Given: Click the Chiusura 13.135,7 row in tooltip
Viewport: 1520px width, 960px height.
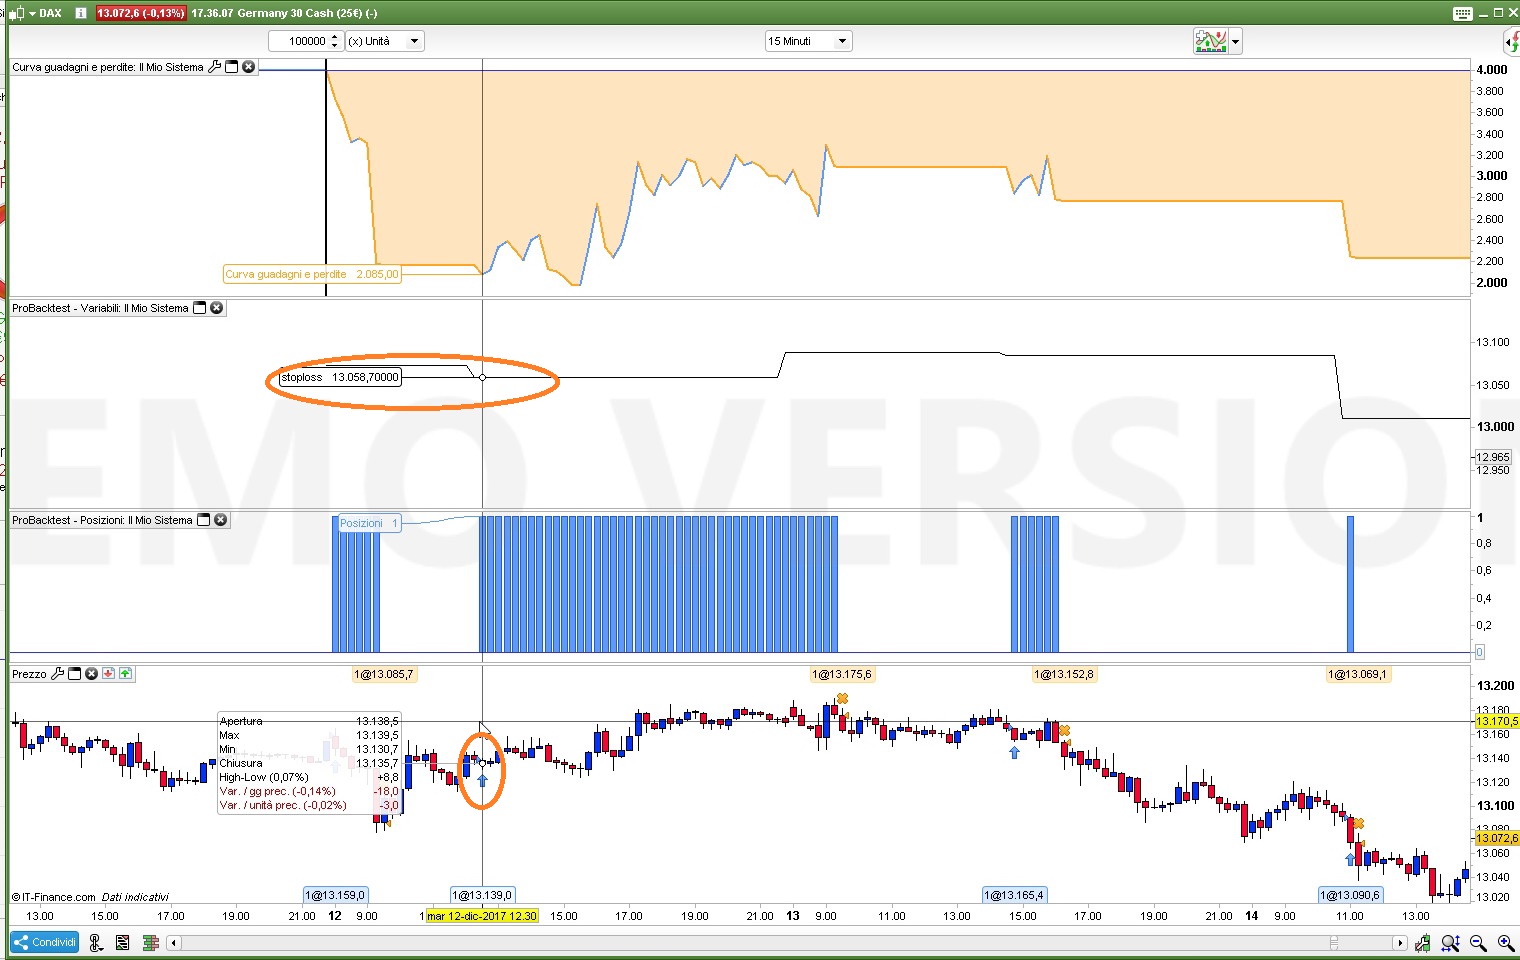Looking at the screenshot, I should click(x=309, y=763).
